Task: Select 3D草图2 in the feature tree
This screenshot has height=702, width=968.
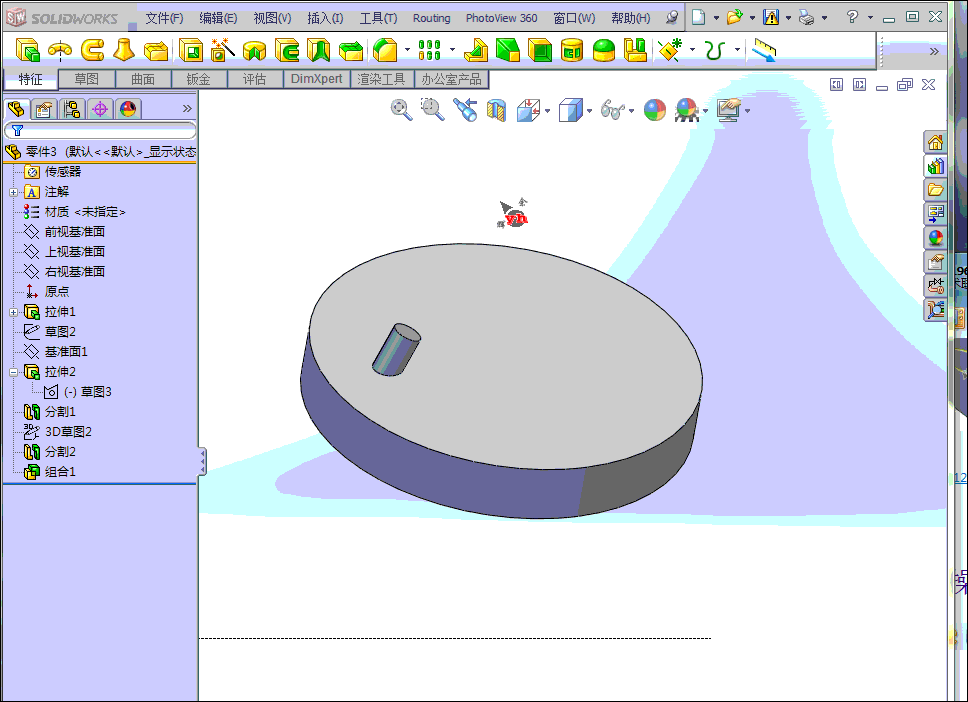Action: coord(68,432)
